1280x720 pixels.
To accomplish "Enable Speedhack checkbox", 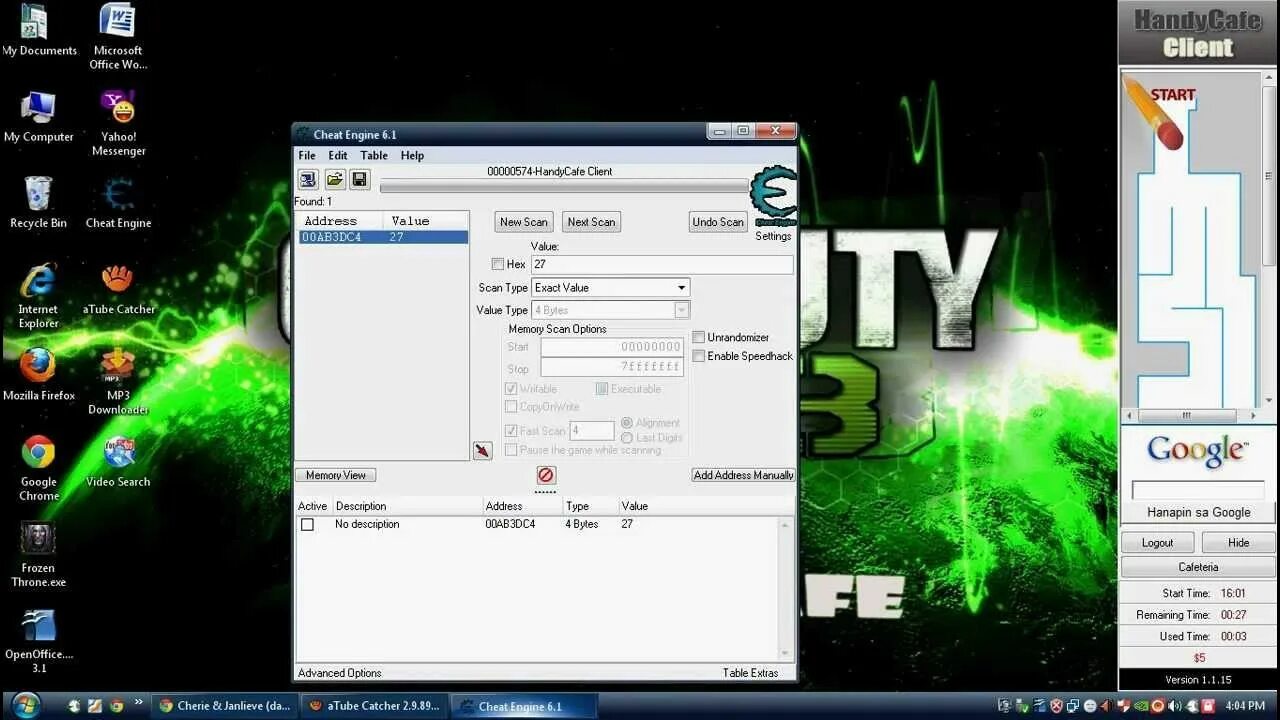I will tap(698, 356).
